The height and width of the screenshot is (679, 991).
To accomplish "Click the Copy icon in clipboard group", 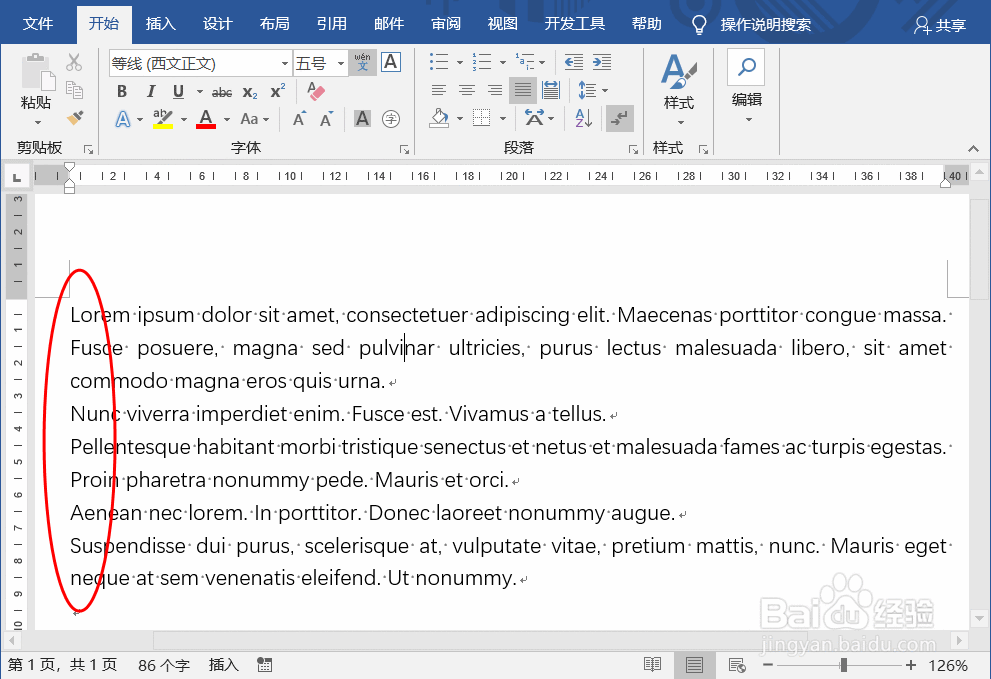I will click(x=74, y=90).
